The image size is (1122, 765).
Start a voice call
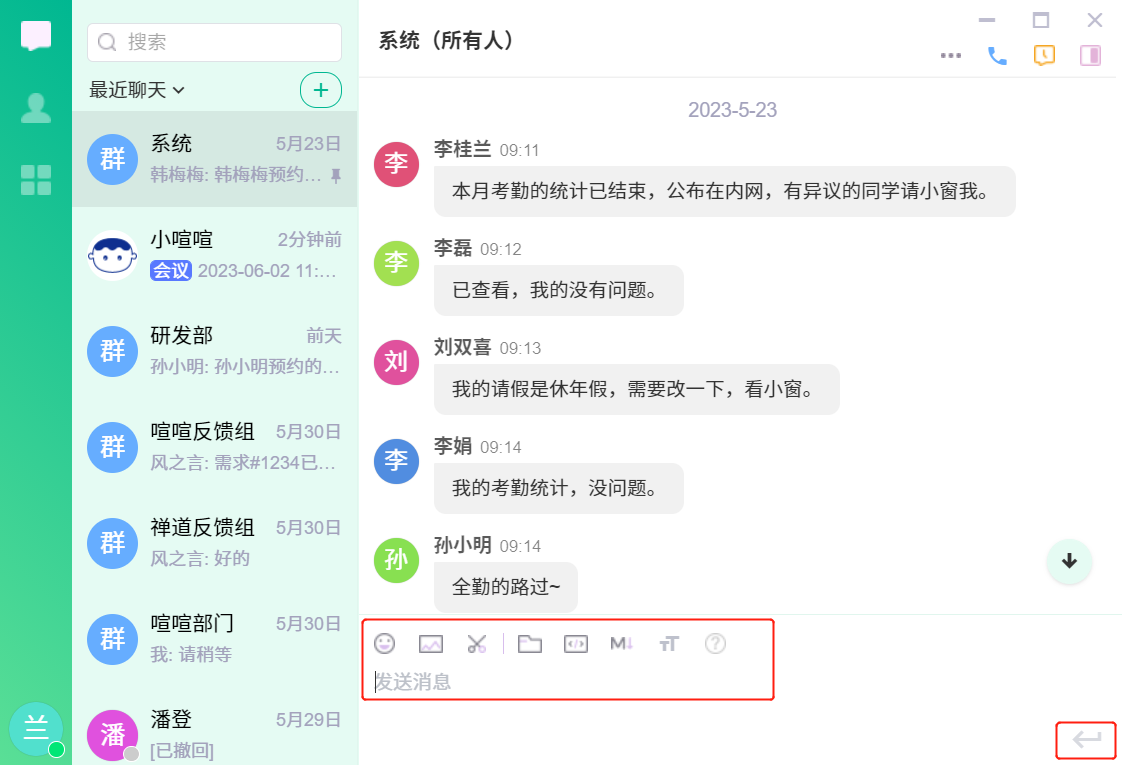[x=997, y=56]
